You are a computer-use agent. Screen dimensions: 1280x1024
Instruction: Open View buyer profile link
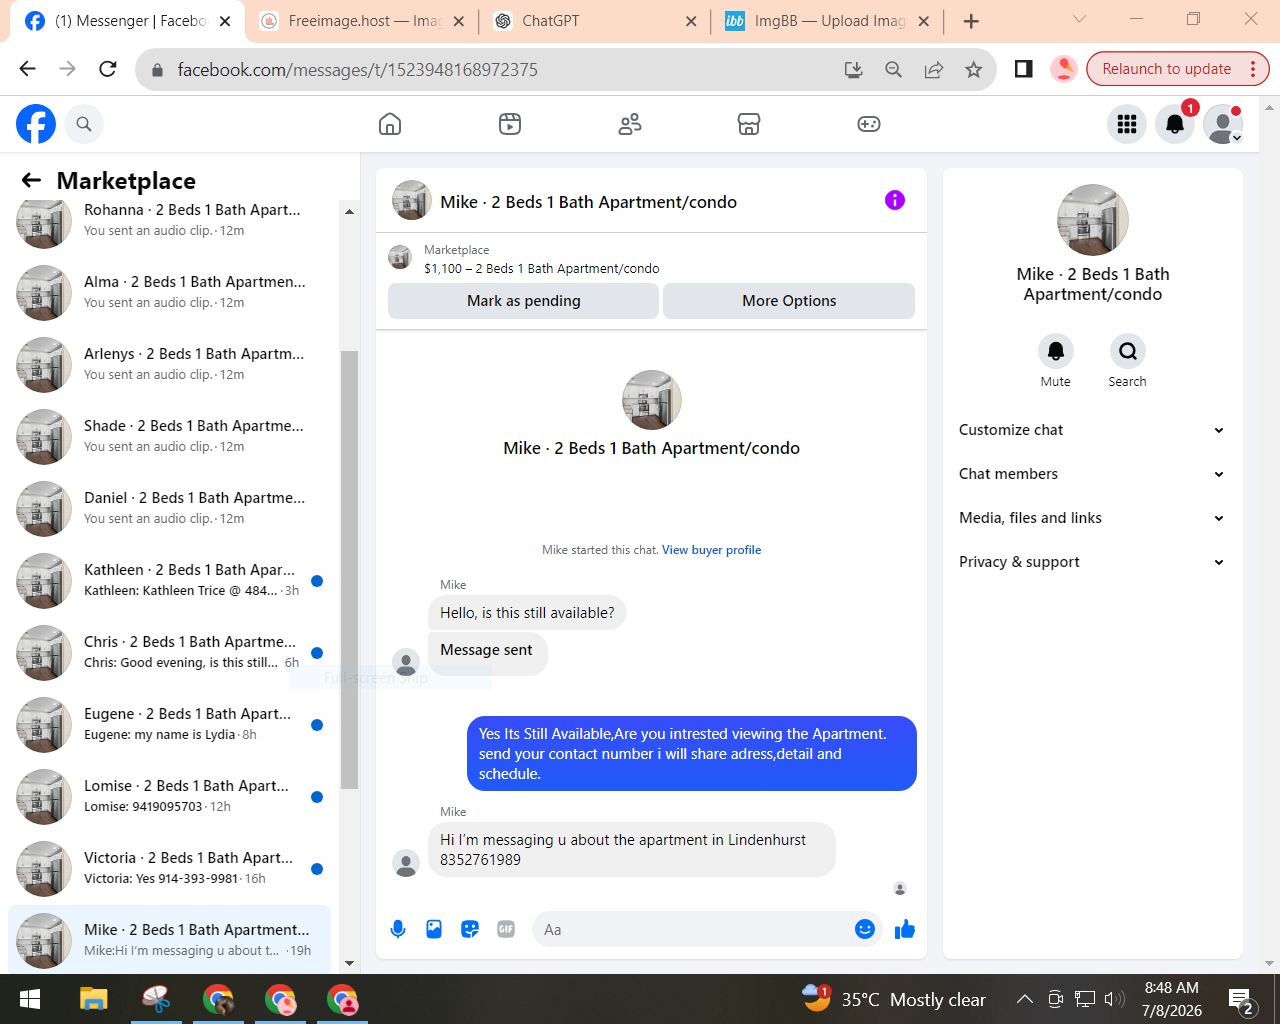[x=711, y=550]
